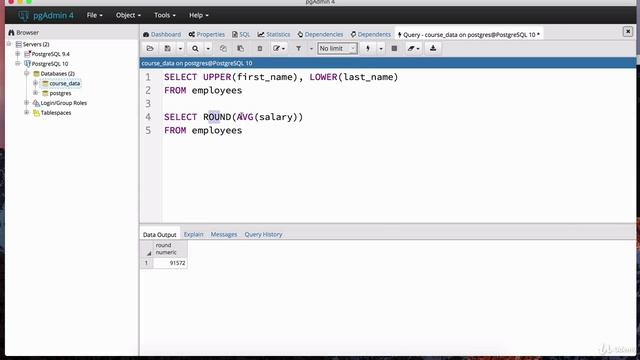Open the Help menu

tap(198, 15)
